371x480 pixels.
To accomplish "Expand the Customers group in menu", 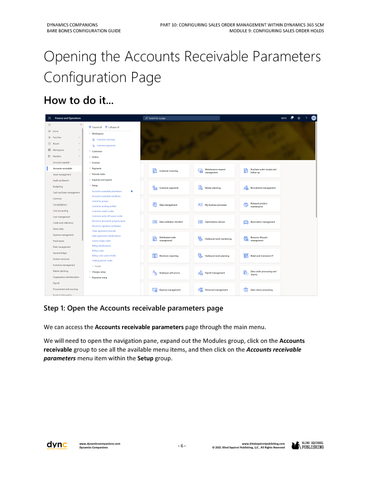I will (x=90, y=151).
